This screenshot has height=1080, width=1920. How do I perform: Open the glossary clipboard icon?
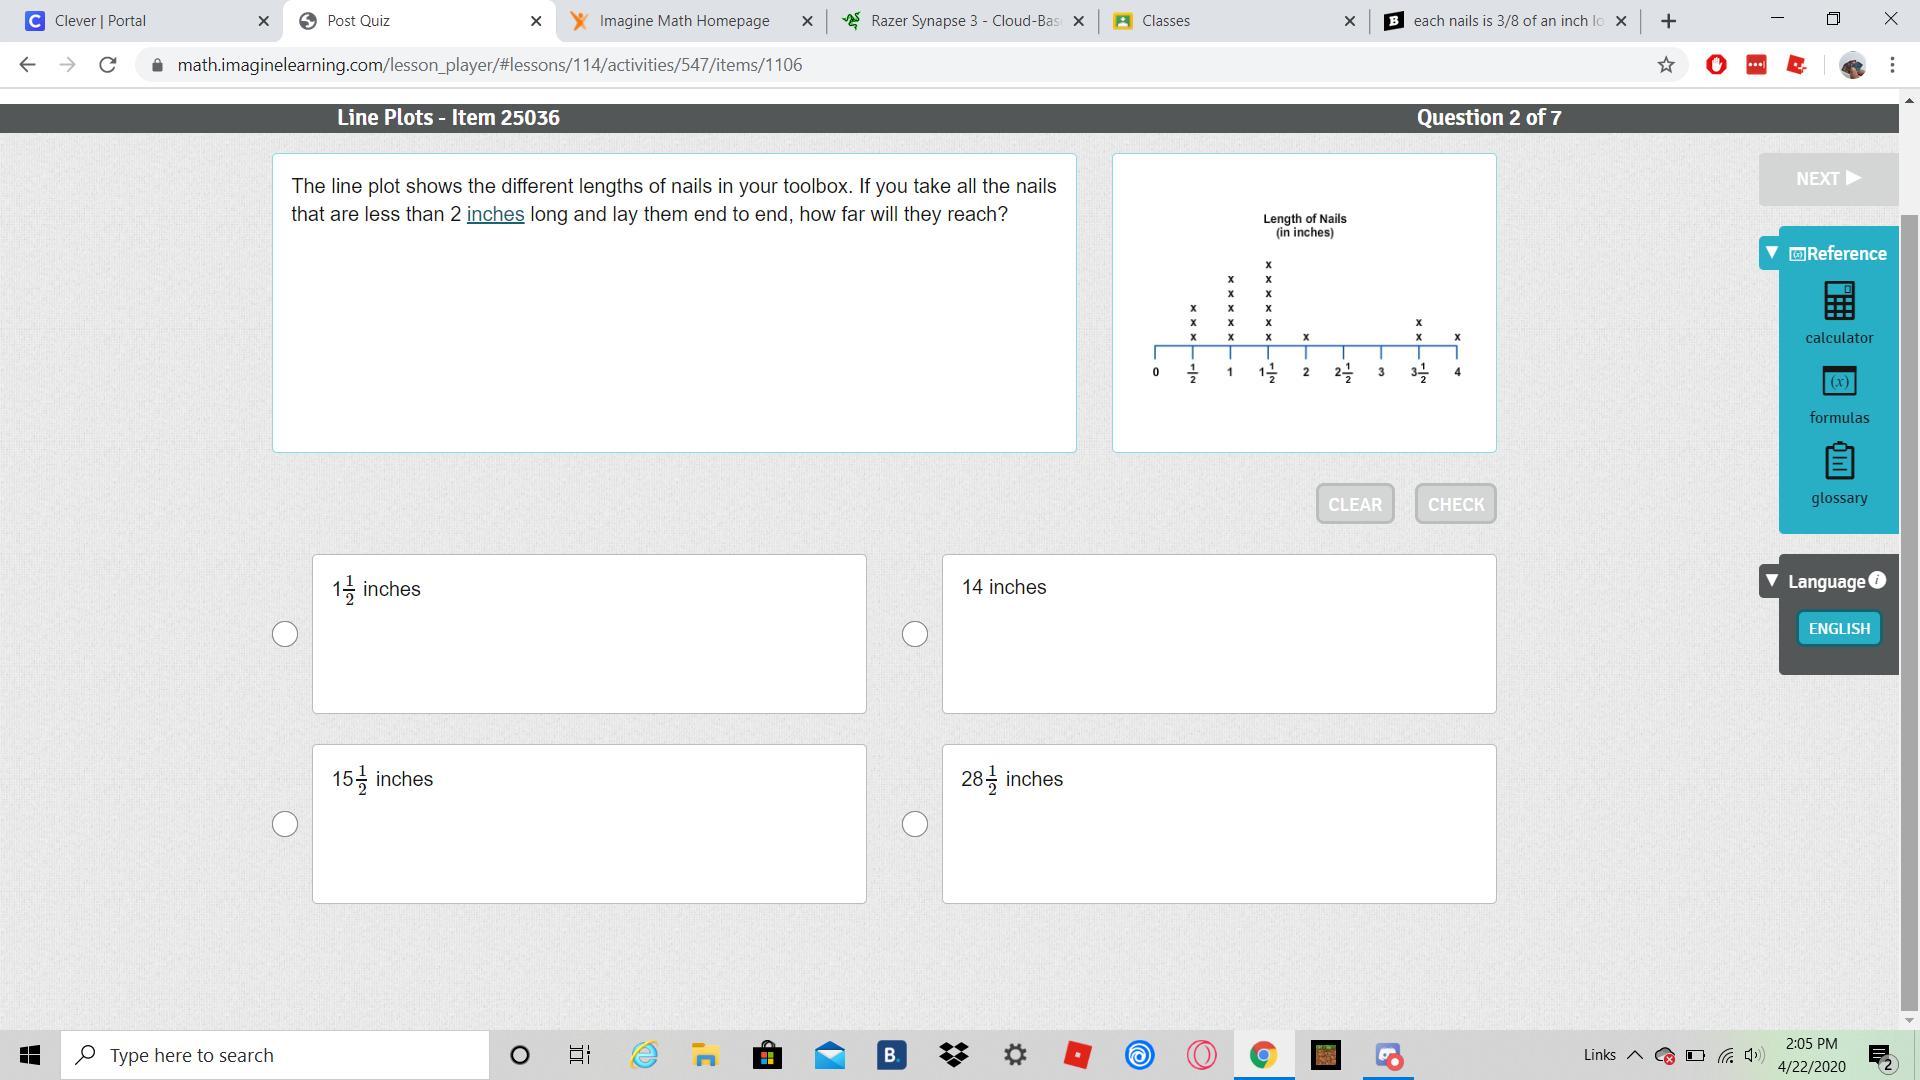coord(1838,462)
